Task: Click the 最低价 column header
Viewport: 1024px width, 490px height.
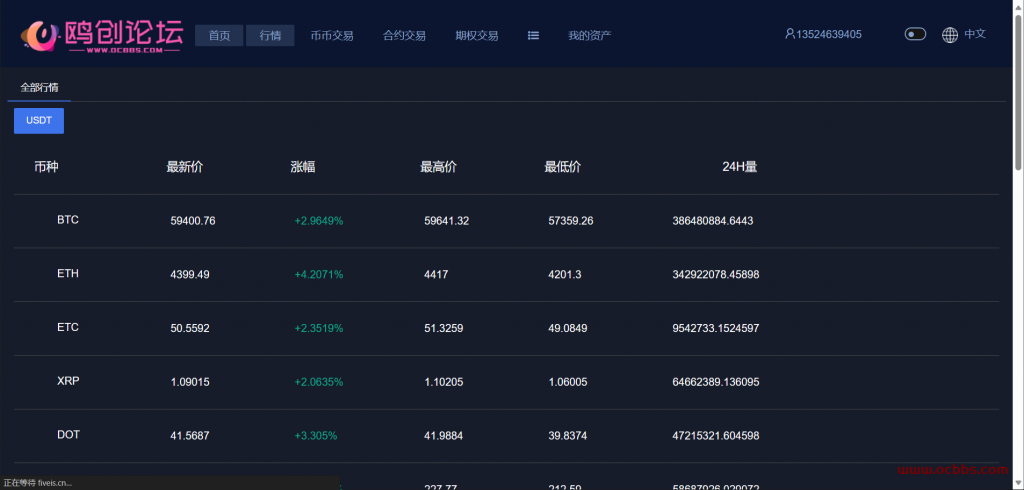Action: (x=562, y=167)
